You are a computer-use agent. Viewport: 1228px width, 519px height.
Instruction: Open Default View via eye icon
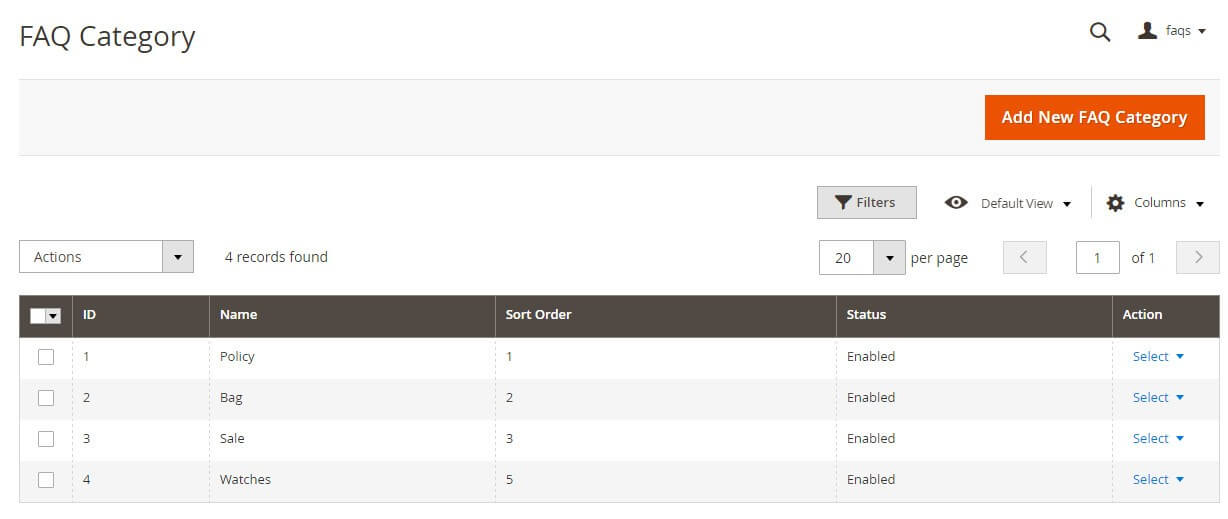(x=956, y=203)
